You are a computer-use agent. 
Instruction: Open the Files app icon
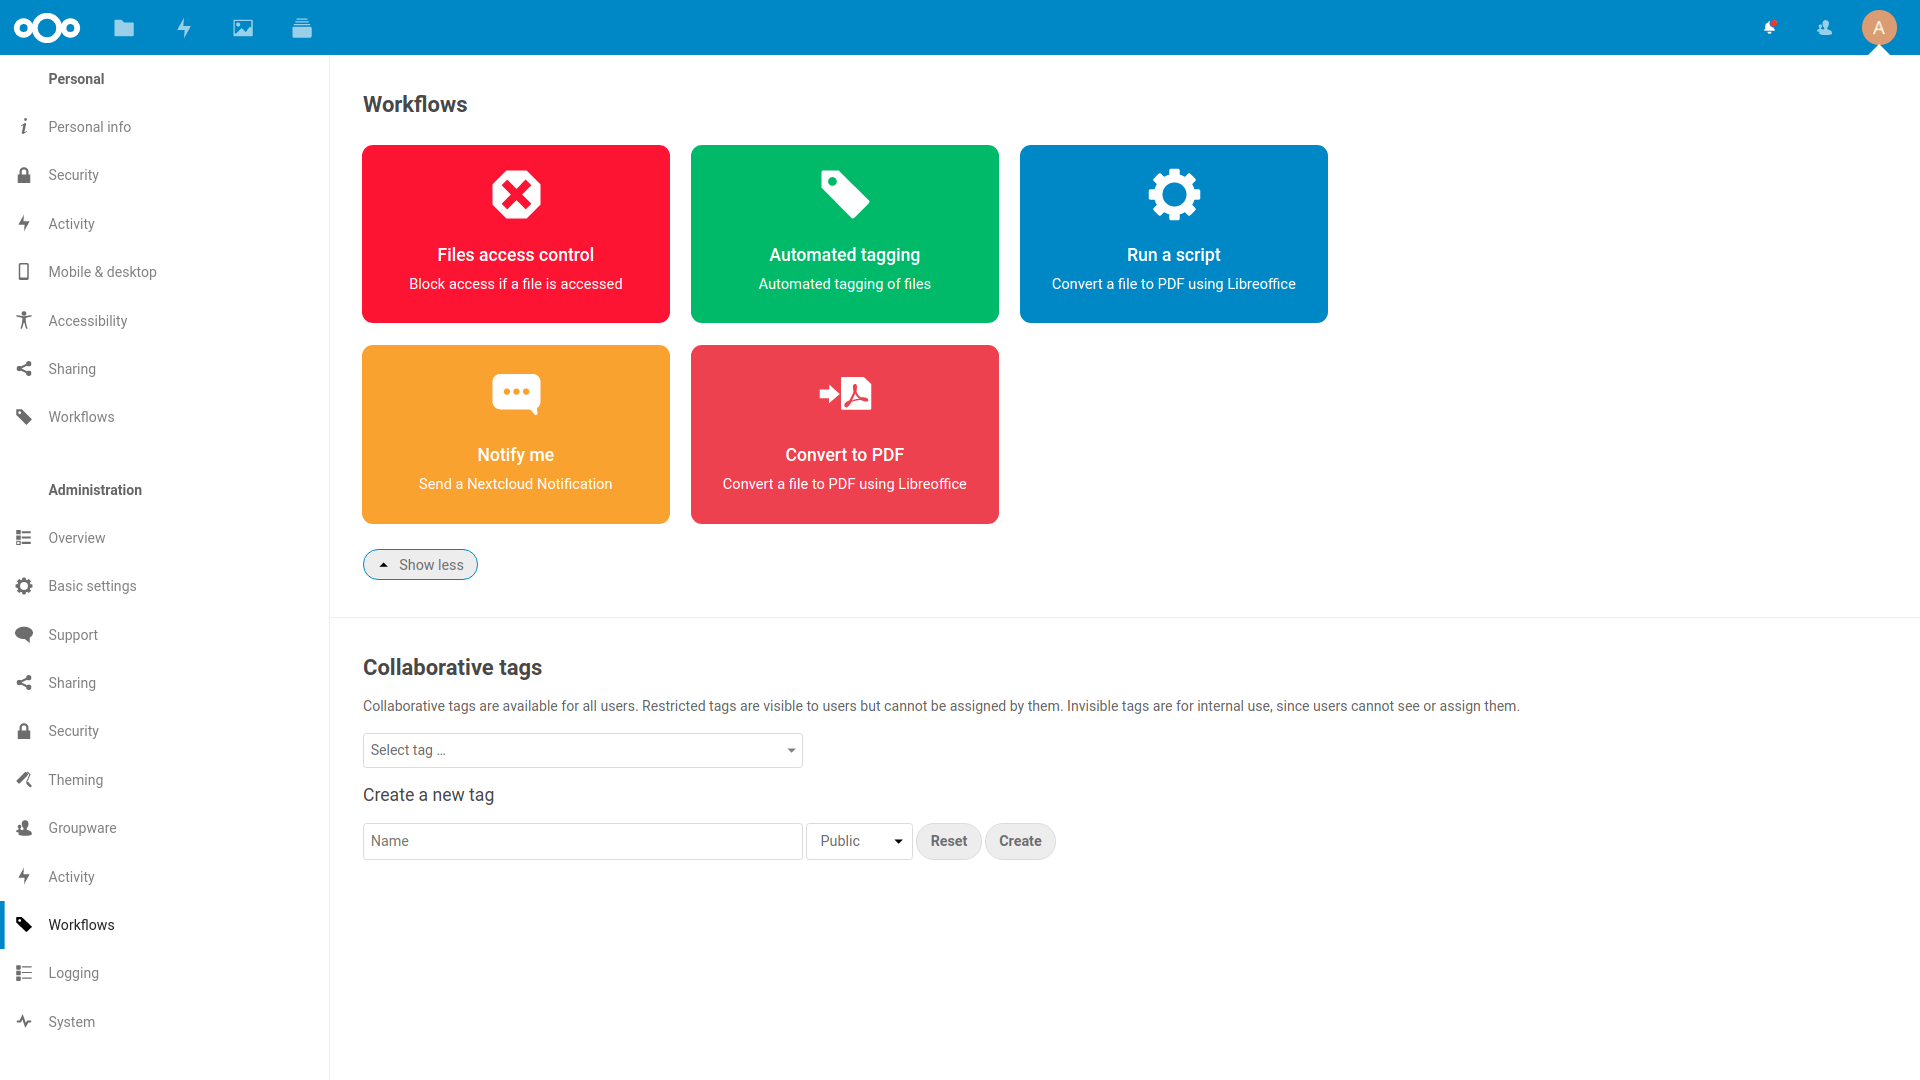(124, 28)
